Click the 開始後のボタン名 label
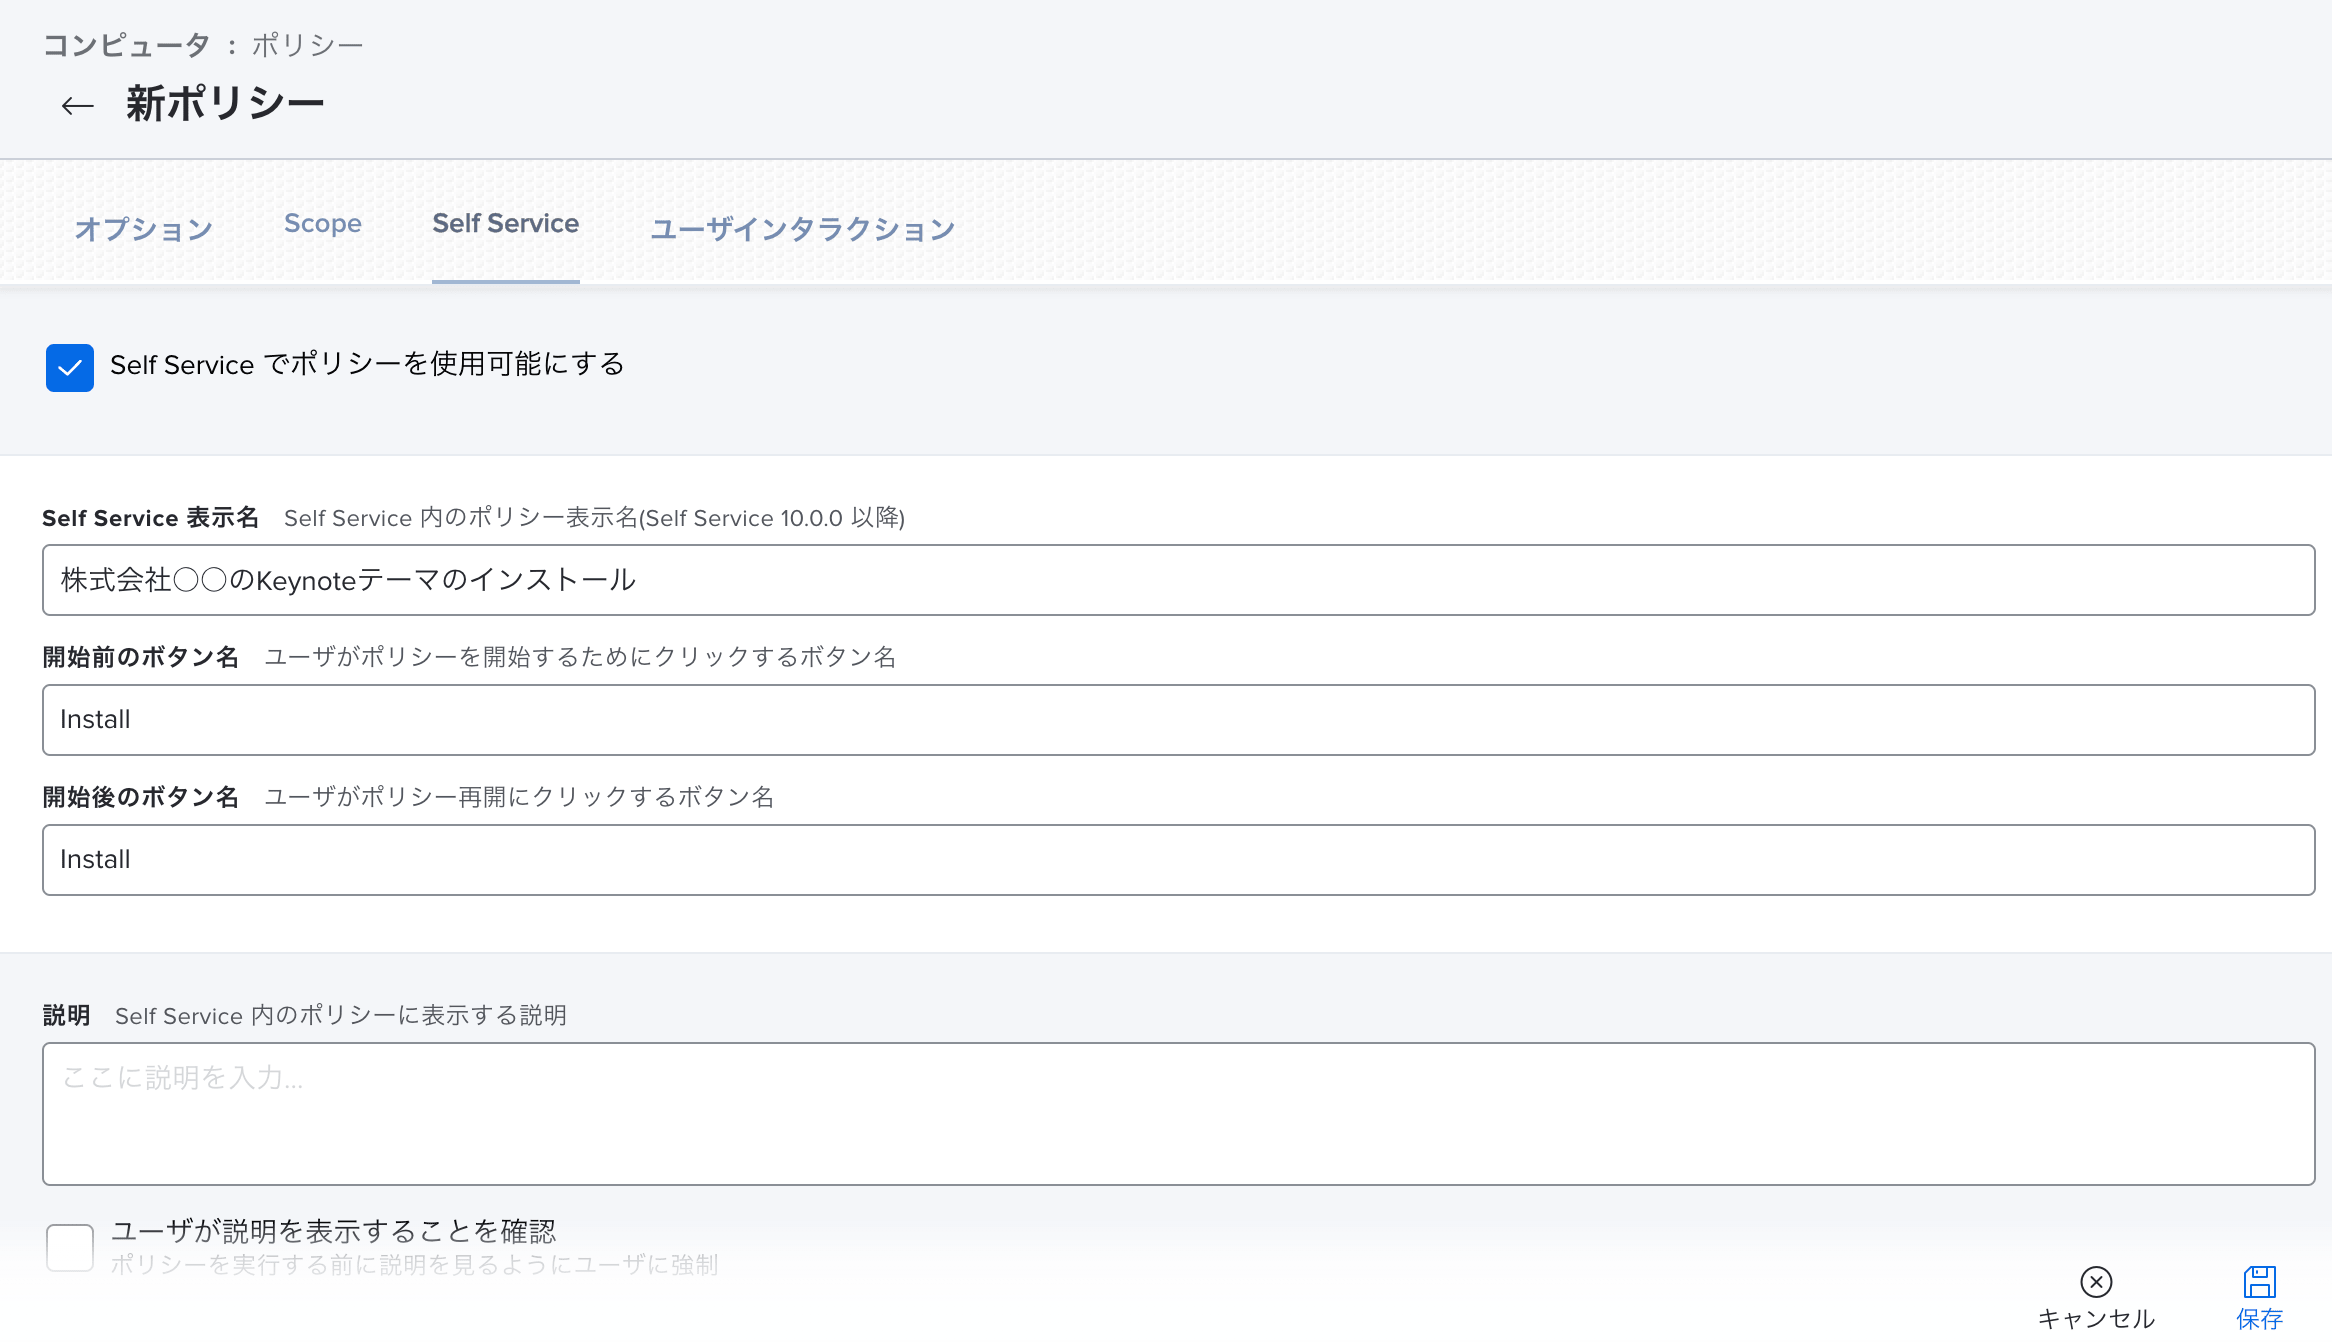Image resolution: width=2332 pixels, height=1342 pixels. (141, 797)
